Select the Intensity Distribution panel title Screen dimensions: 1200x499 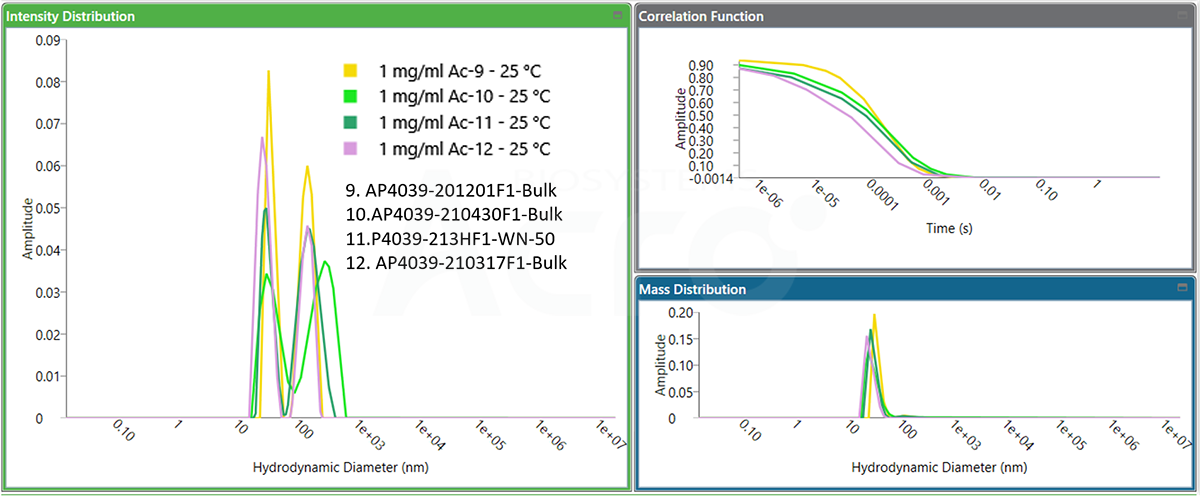pos(71,17)
